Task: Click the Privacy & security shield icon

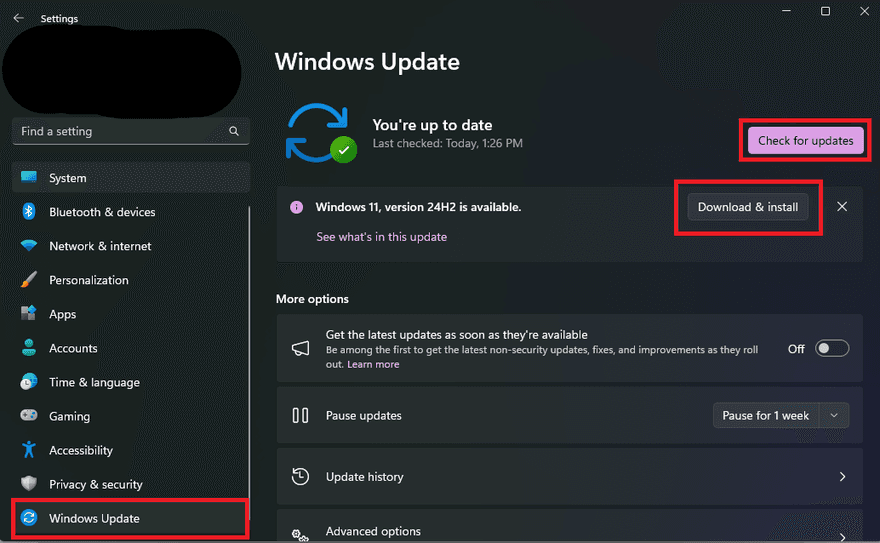Action: pos(29,484)
